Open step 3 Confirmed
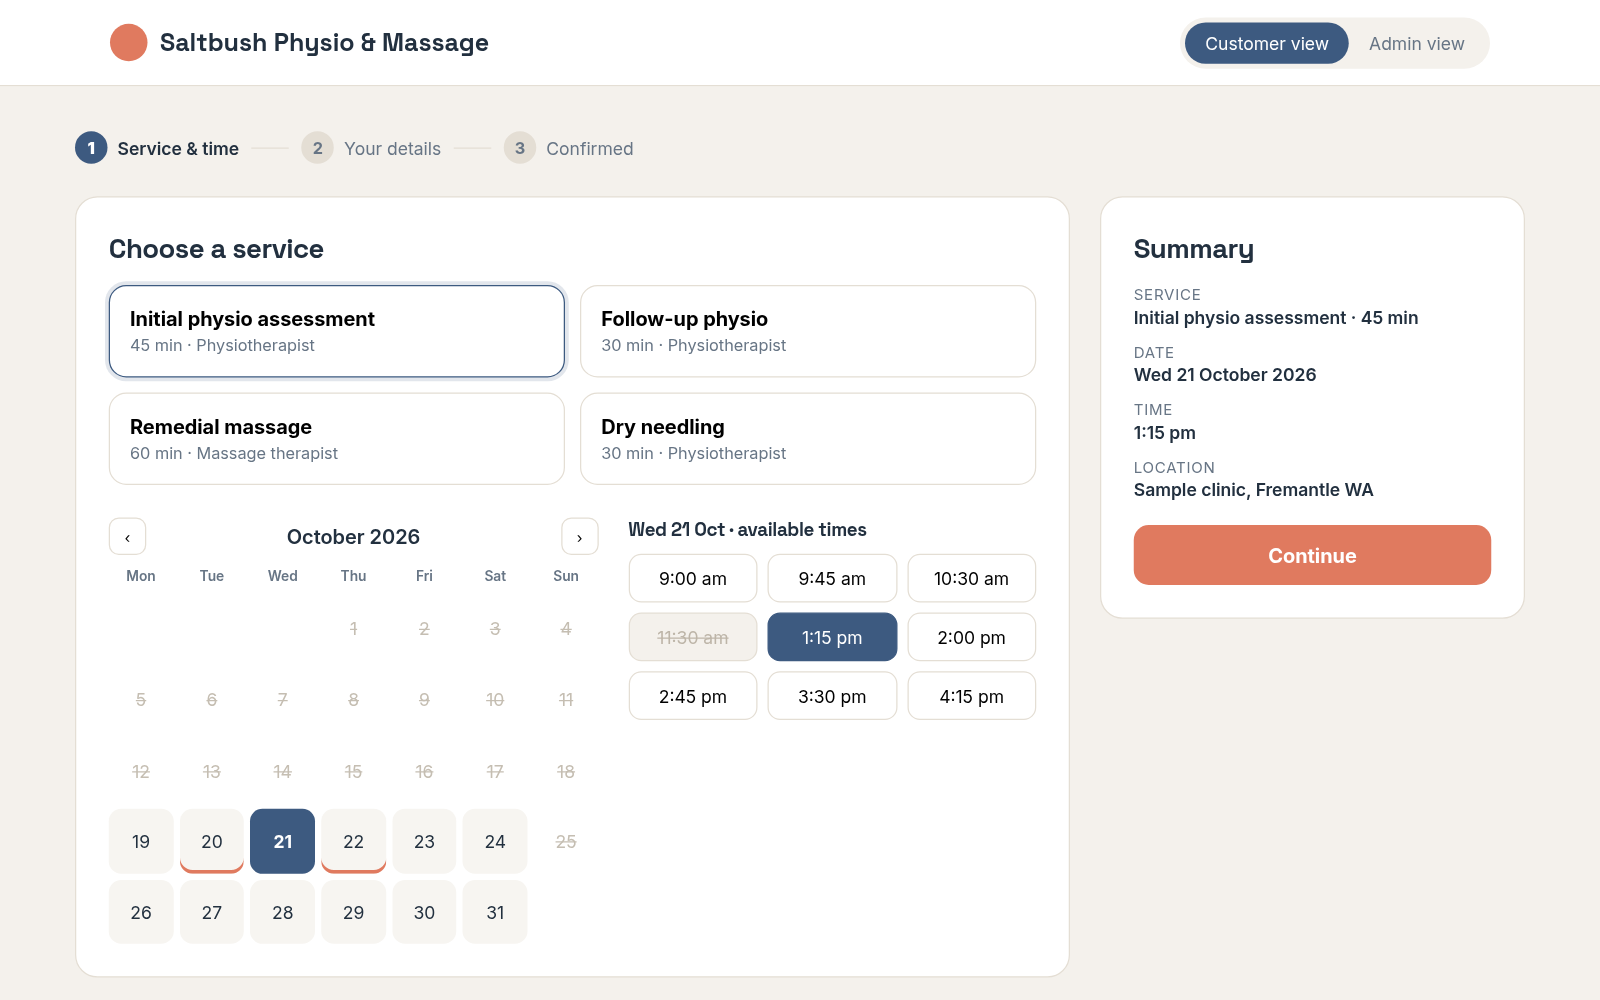The width and height of the screenshot is (1600, 1000). click(569, 148)
